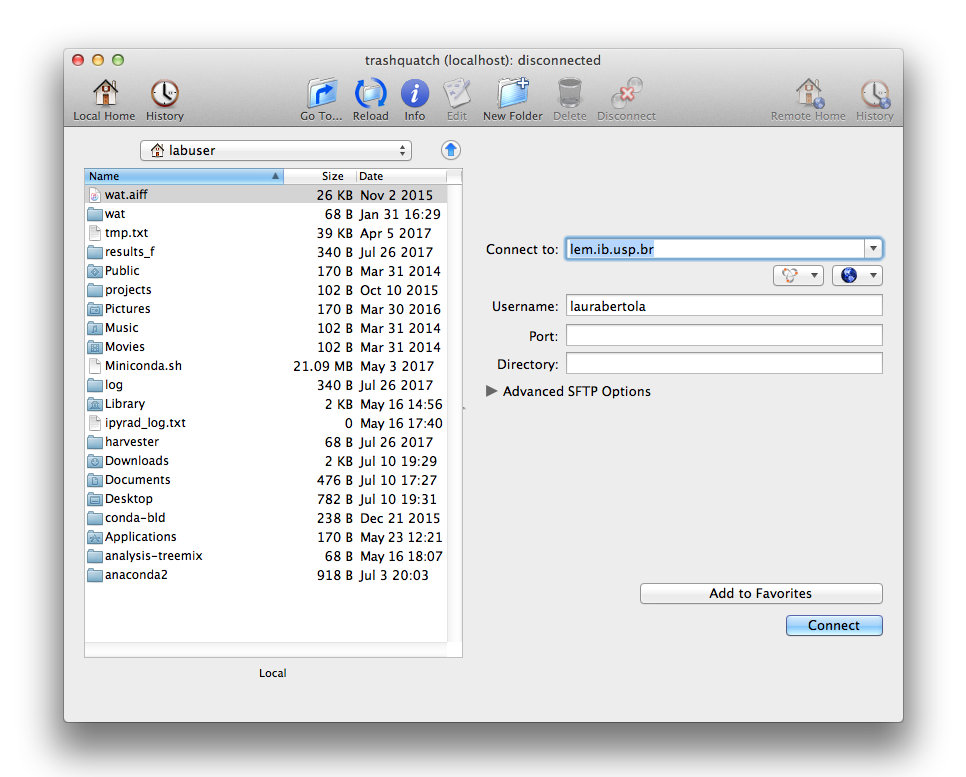Open the remote History toolbar icon

click(x=874, y=100)
